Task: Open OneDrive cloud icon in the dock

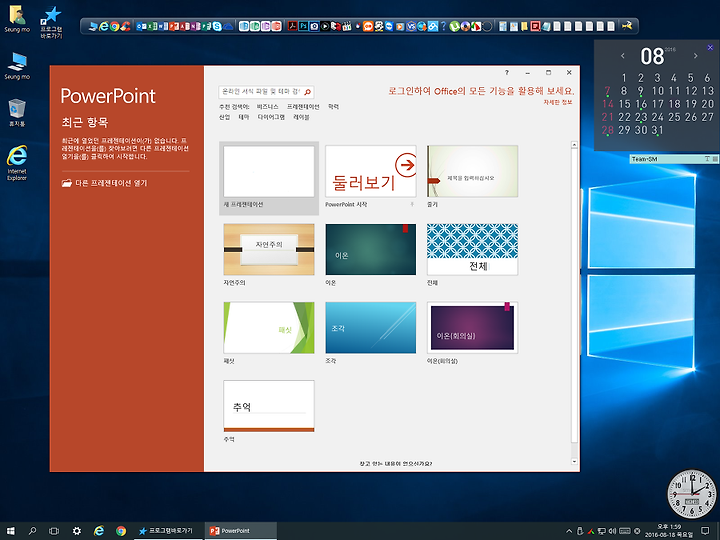Action: [228, 27]
